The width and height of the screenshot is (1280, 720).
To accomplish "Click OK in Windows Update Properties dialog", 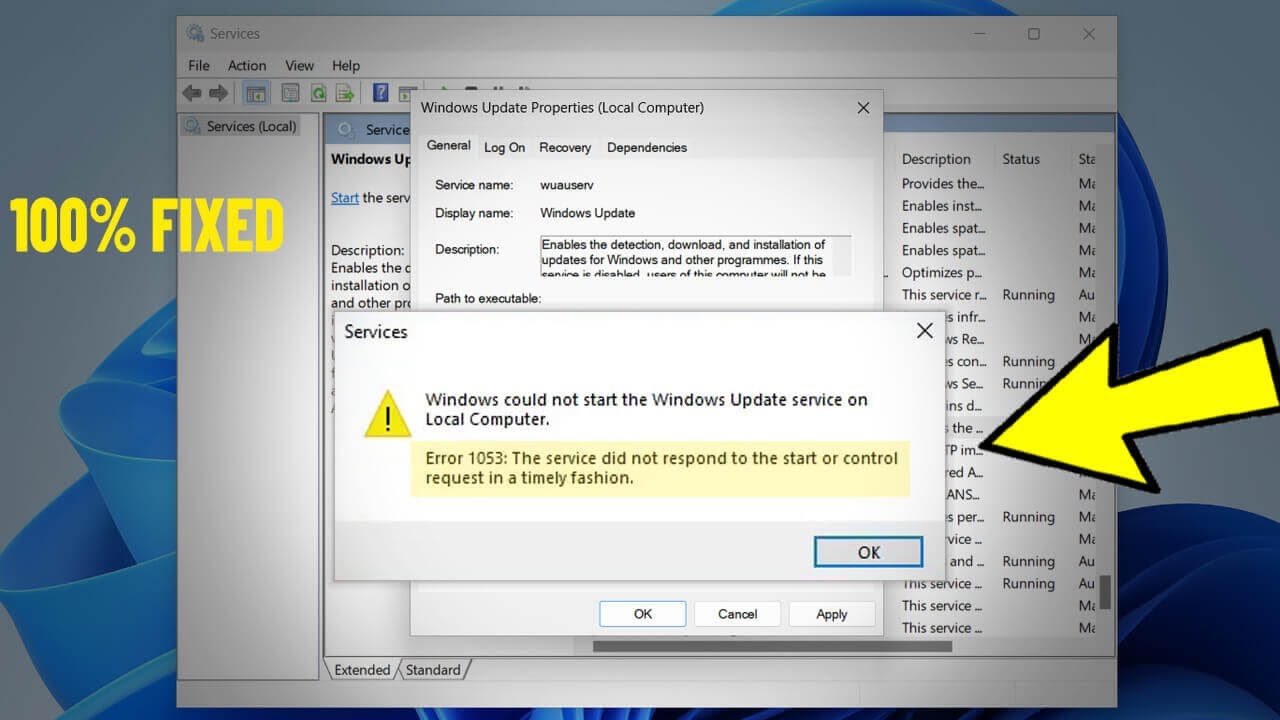I will tap(643, 614).
